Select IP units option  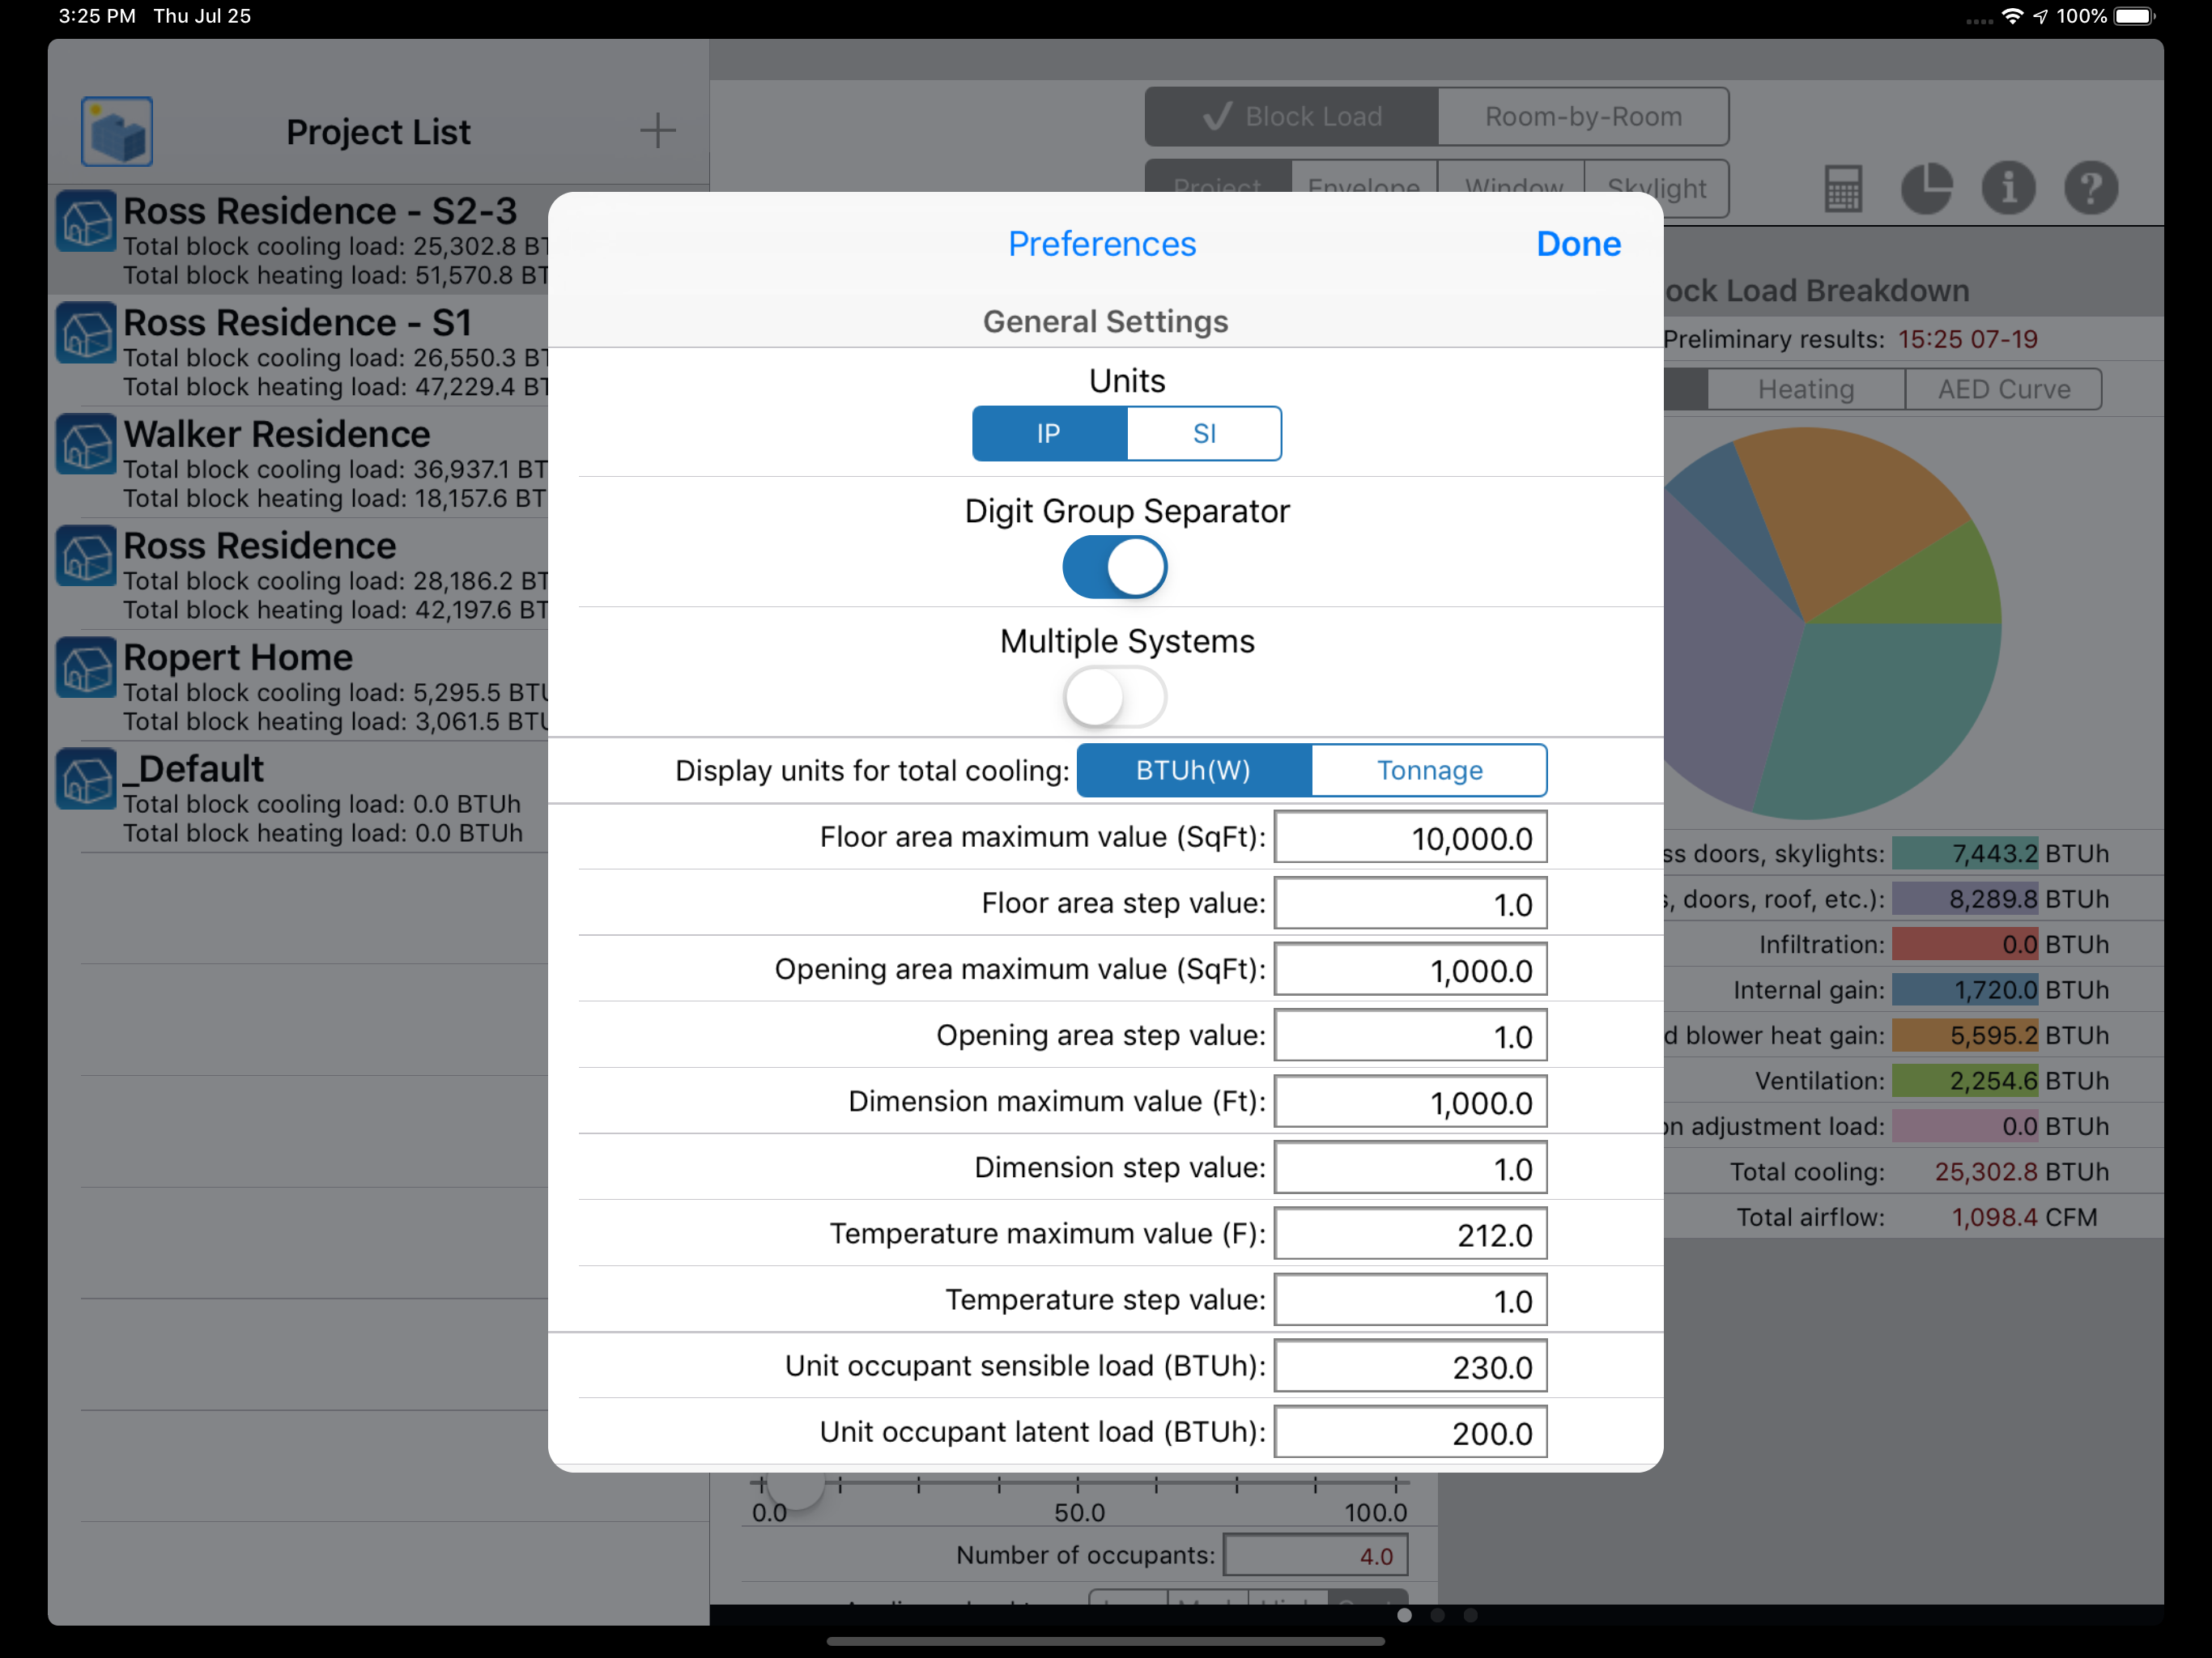pos(1049,434)
